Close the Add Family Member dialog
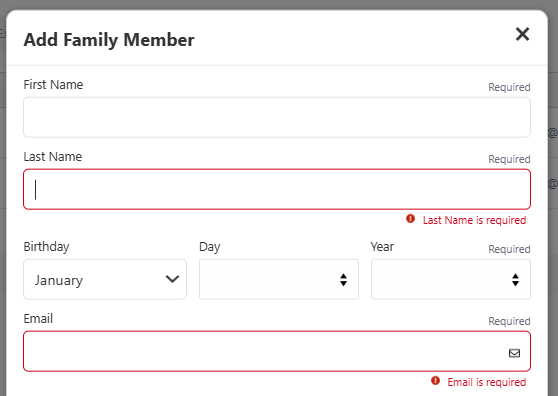Viewport: 558px width, 396px height. [x=522, y=34]
